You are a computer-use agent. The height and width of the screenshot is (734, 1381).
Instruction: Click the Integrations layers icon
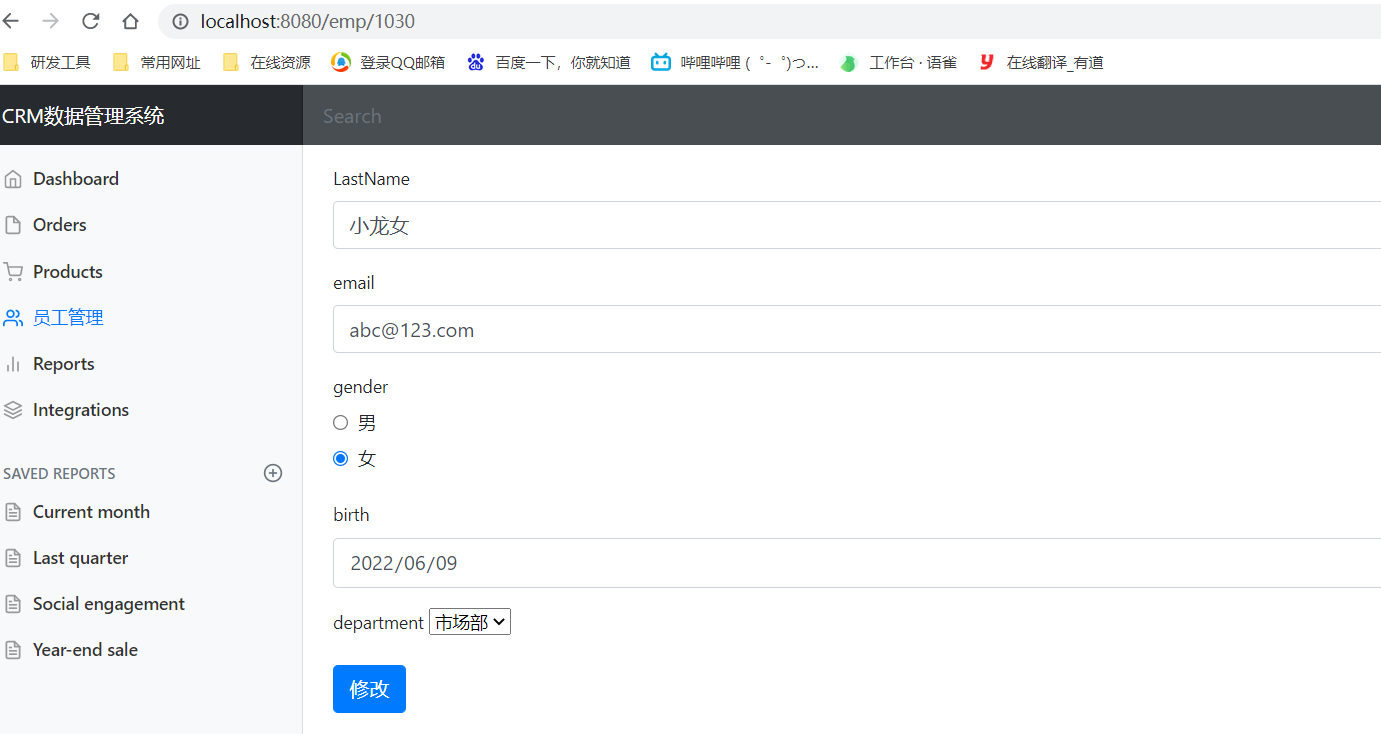pyautogui.click(x=14, y=409)
